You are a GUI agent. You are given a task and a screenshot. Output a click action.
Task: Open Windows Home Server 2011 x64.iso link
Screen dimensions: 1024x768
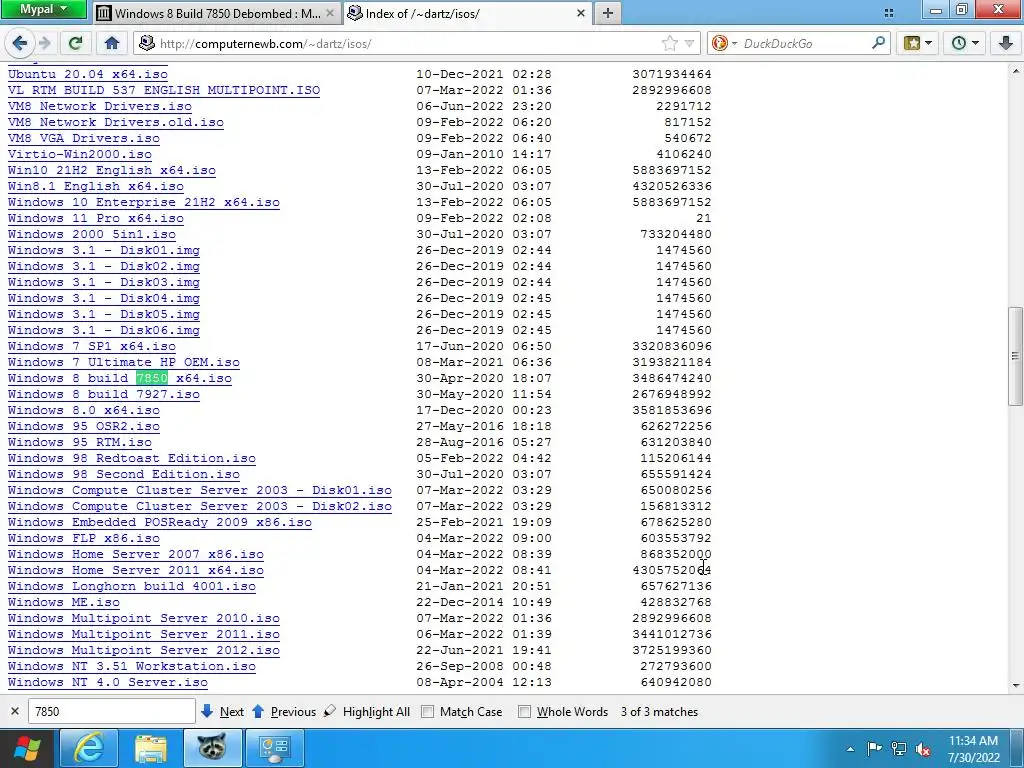(x=136, y=570)
